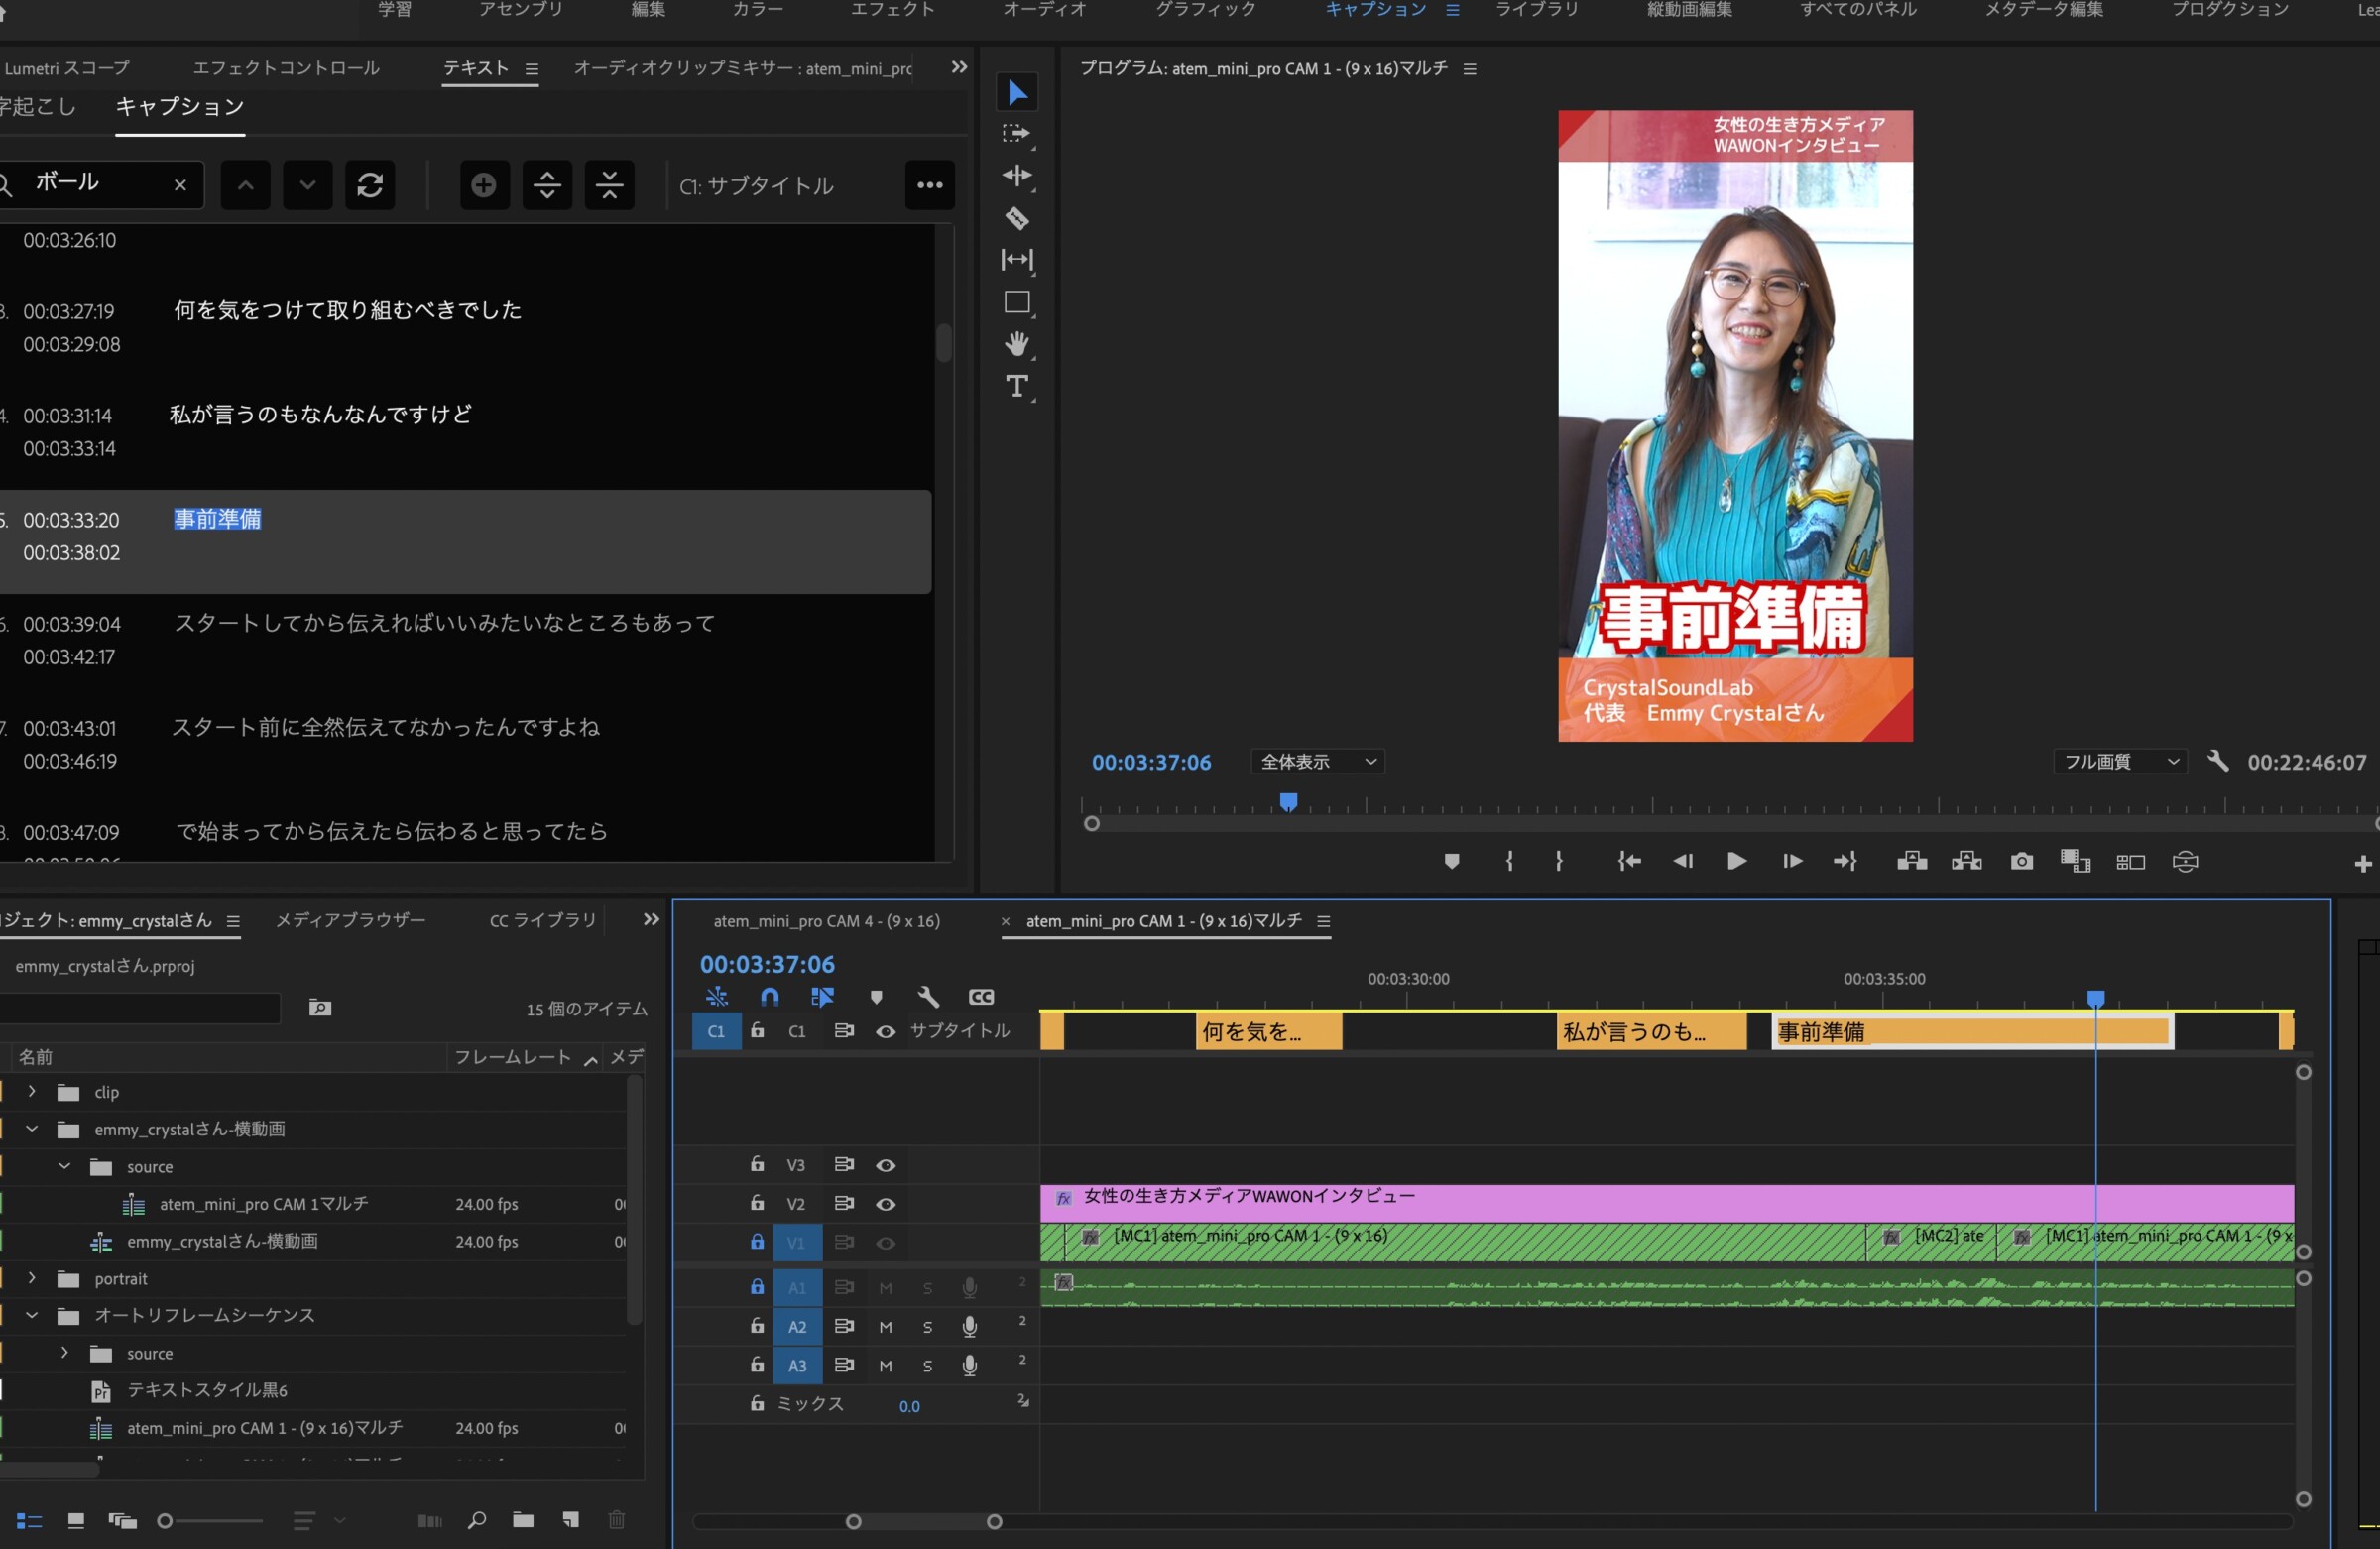
Task: Mark In point in the Program monitor
Action: pyautogui.click(x=1509, y=861)
